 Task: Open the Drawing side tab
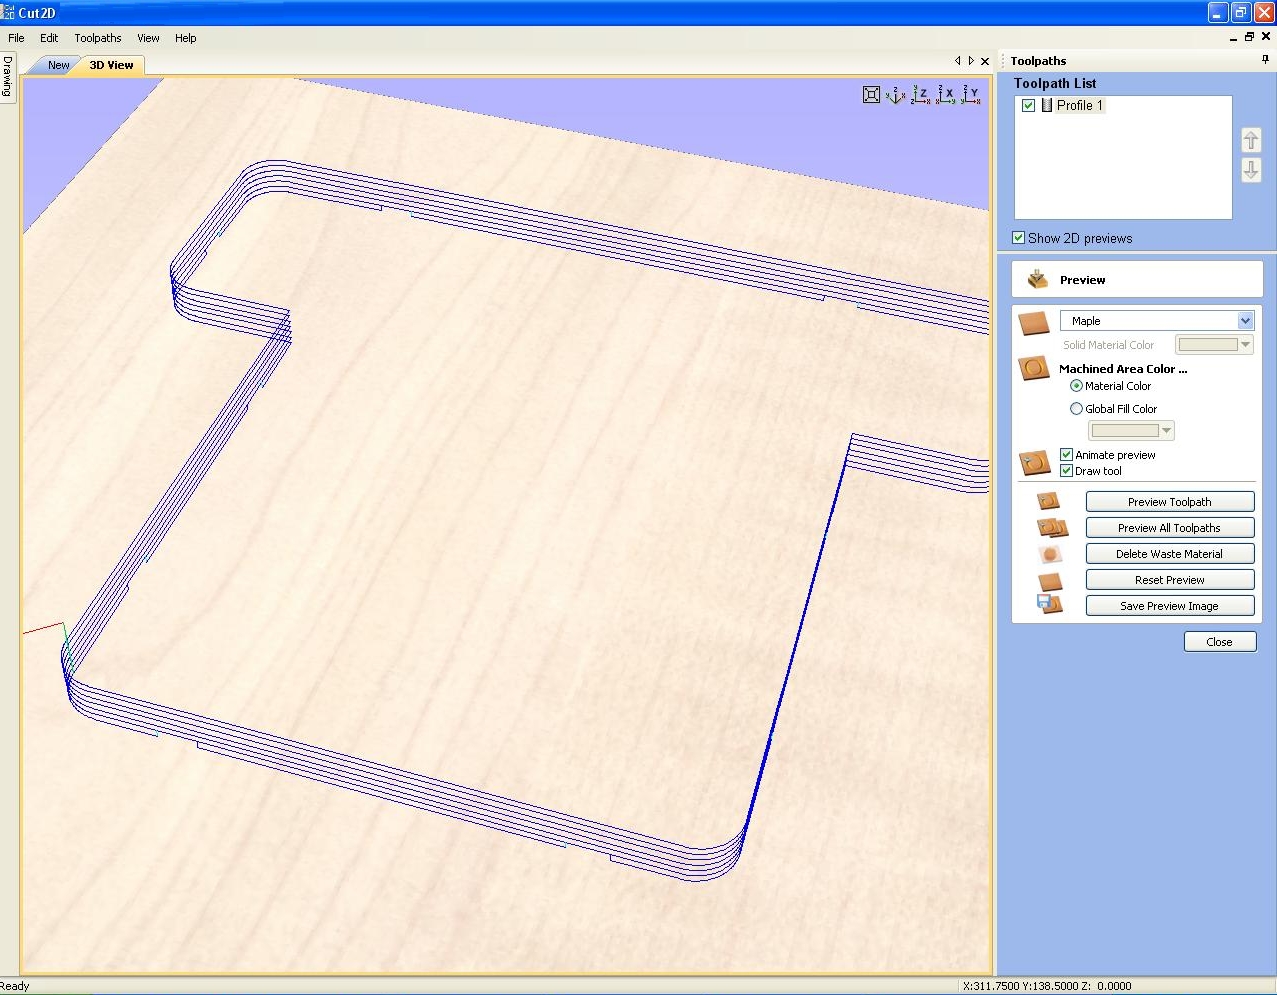7,76
